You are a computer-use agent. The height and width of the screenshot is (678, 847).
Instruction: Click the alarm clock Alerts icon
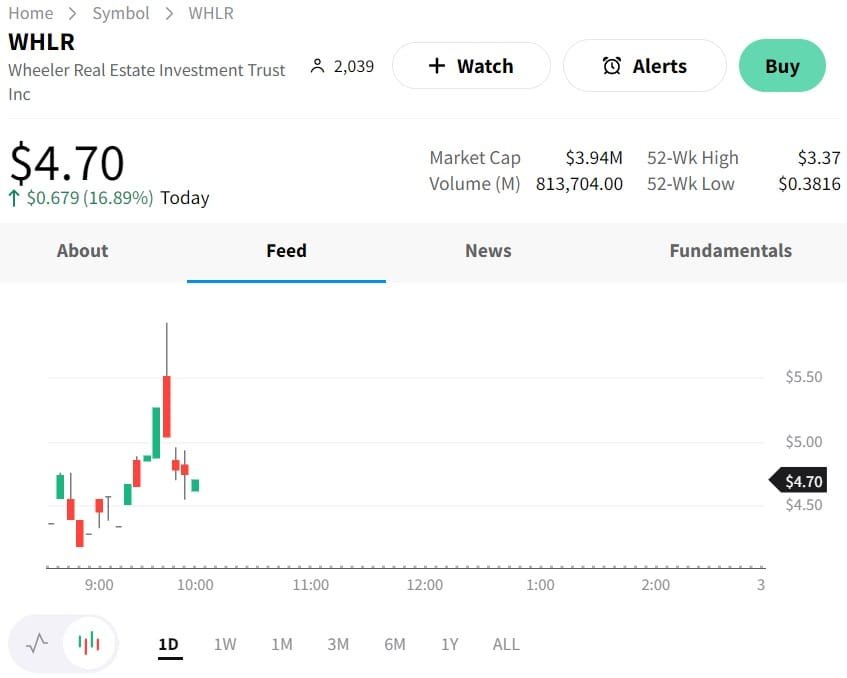tap(612, 66)
